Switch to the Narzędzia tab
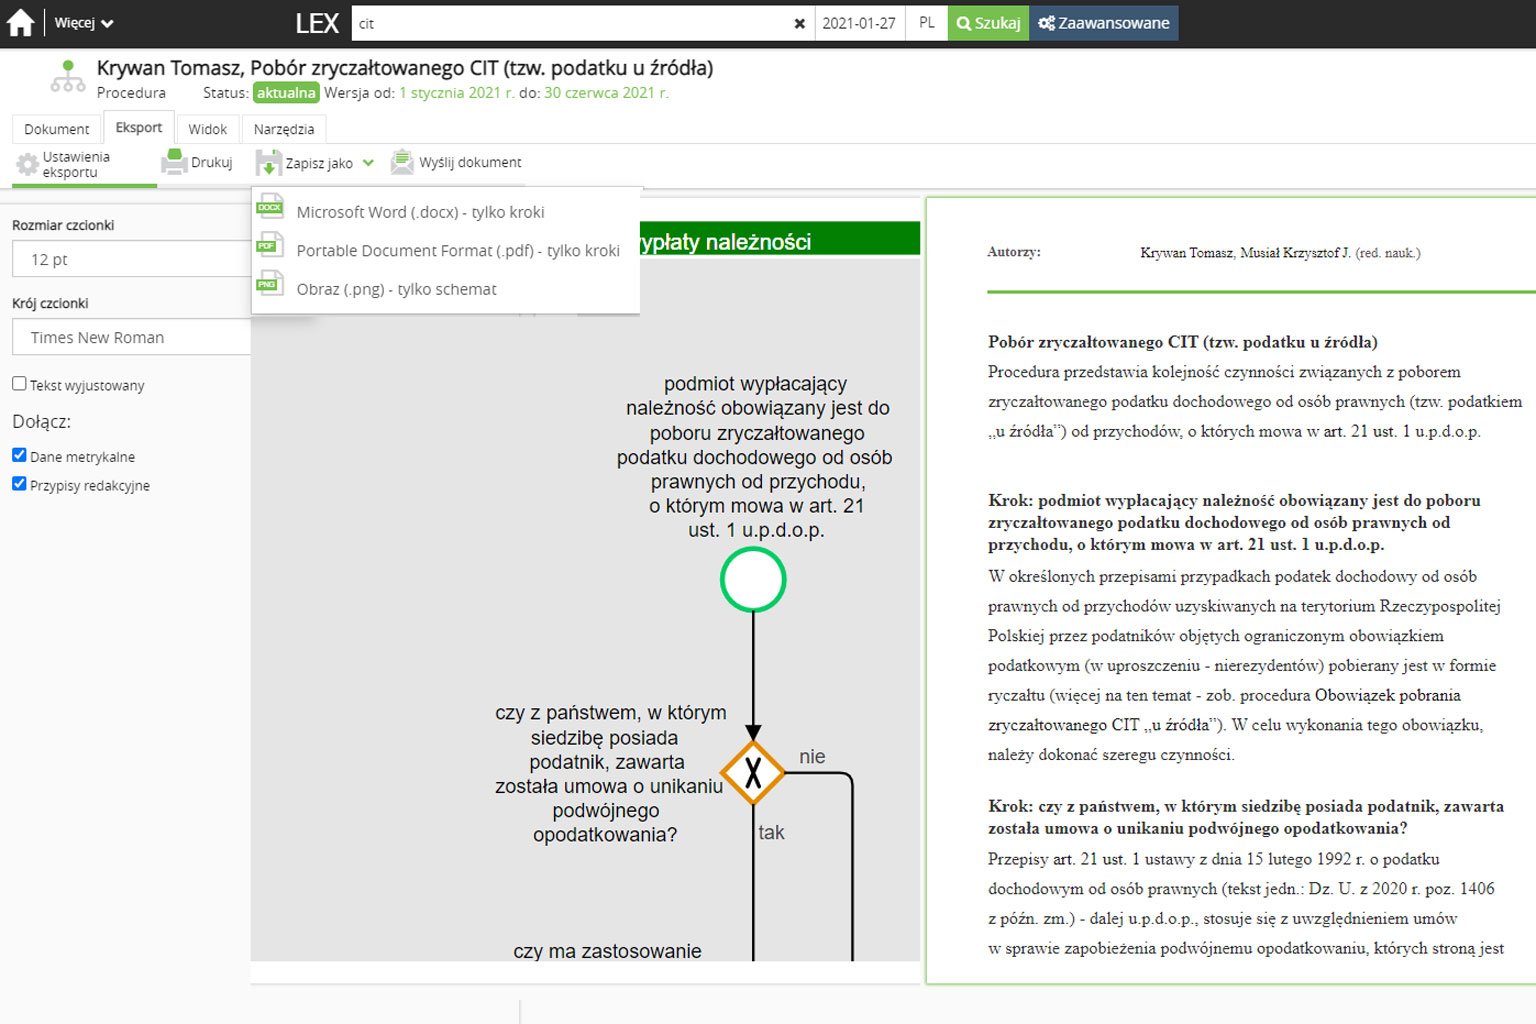 [x=283, y=129]
